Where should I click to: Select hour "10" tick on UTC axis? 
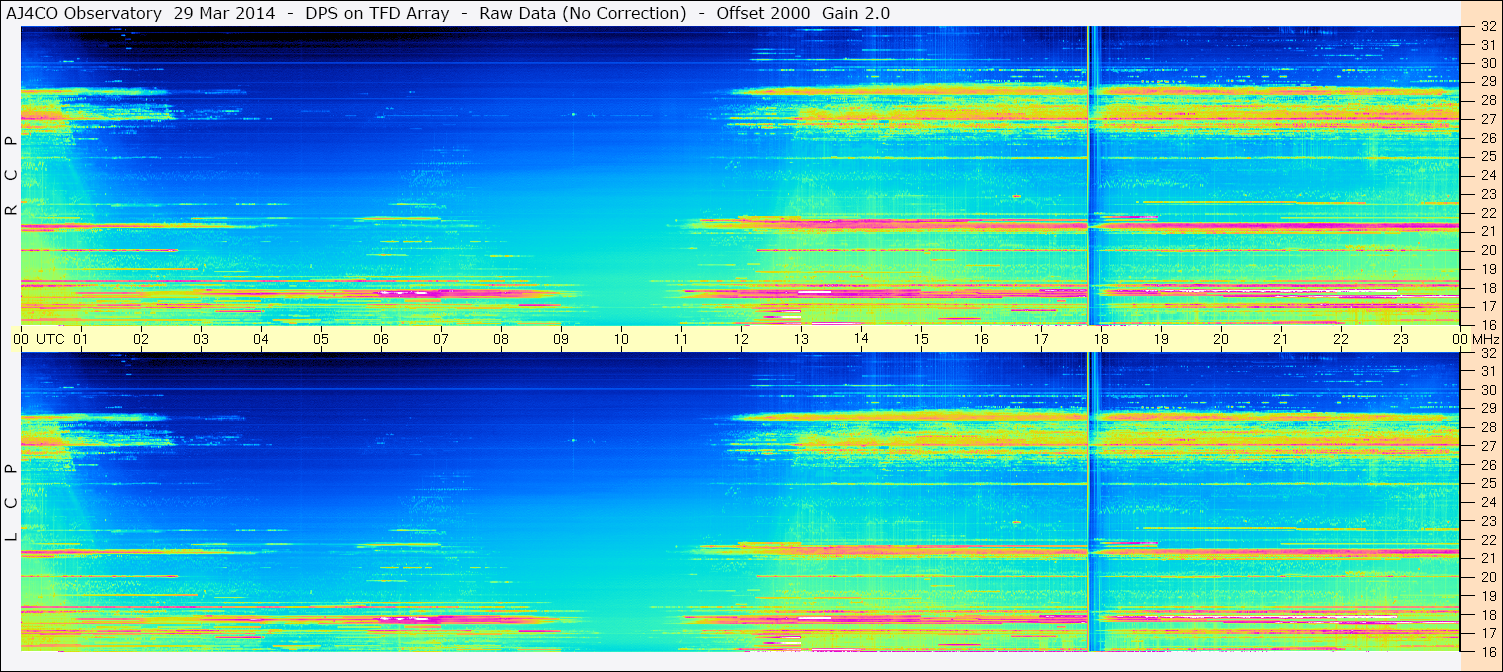click(x=621, y=339)
